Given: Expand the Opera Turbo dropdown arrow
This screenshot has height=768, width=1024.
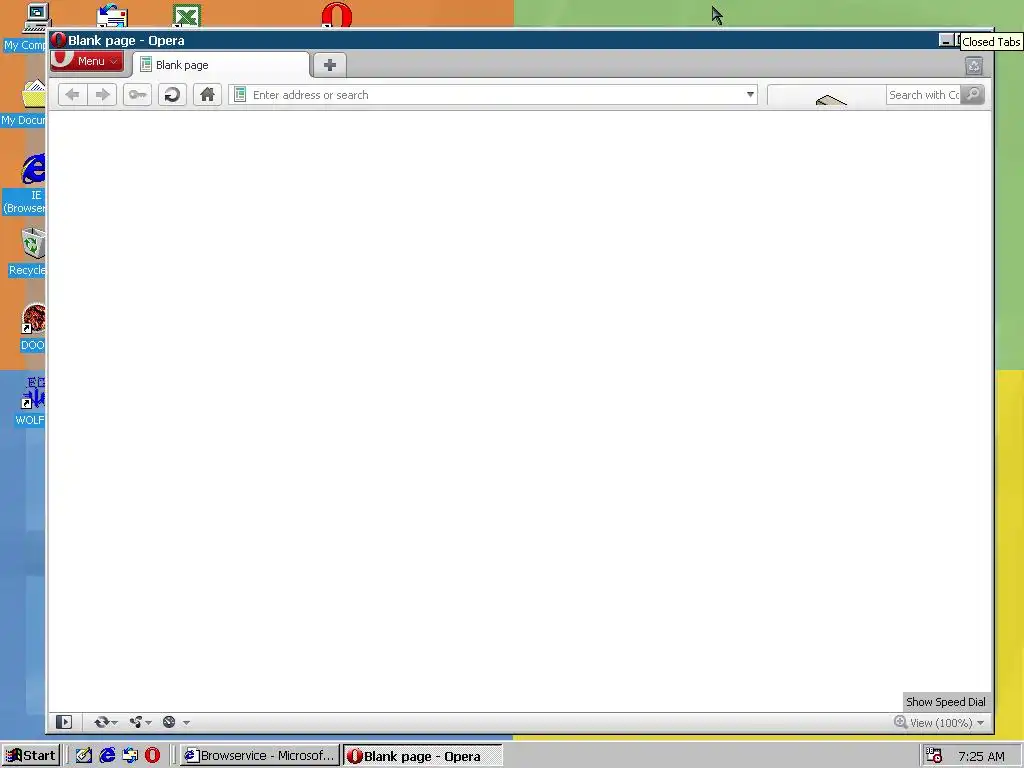Looking at the screenshot, I should pos(186,722).
